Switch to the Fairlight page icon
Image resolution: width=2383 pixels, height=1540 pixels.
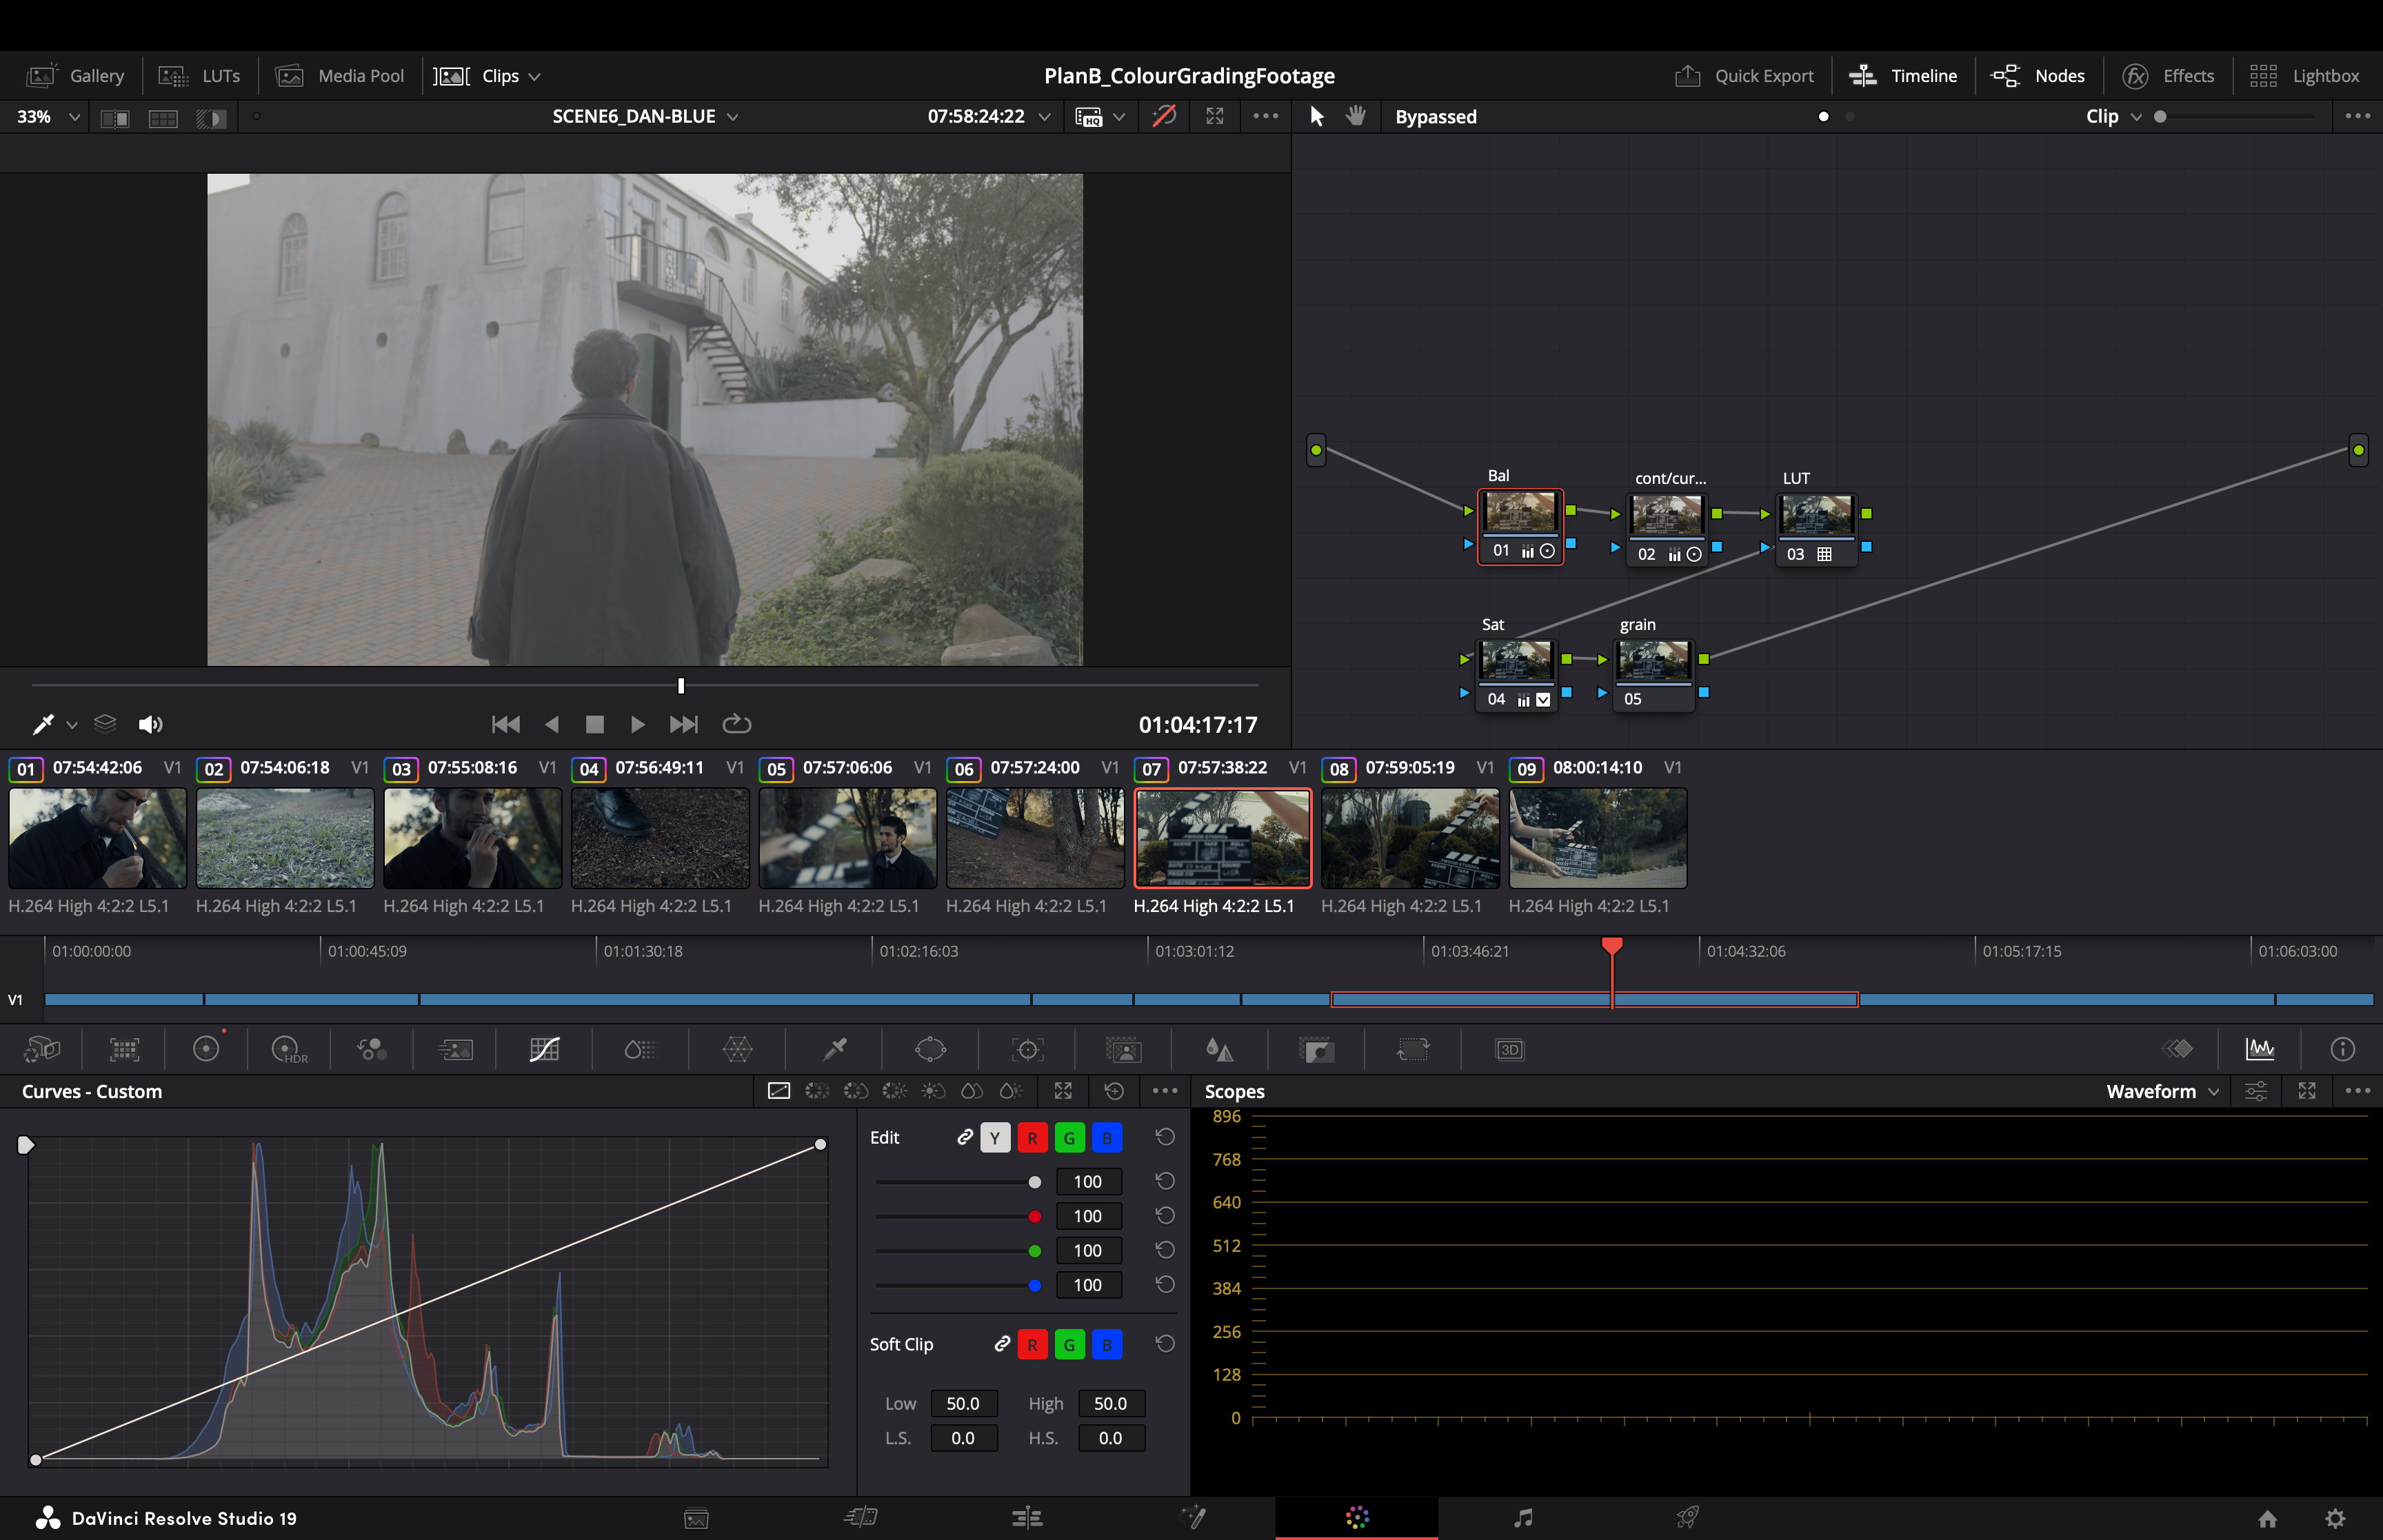click(x=1523, y=1518)
